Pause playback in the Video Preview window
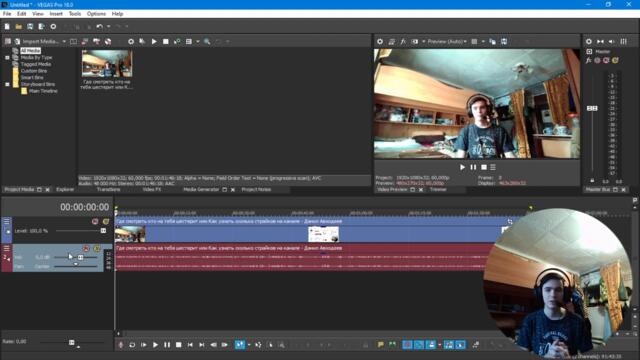Image resolution: width=640 pixels, height=360 pixels. pyautogui.click(x=473, y=167)
